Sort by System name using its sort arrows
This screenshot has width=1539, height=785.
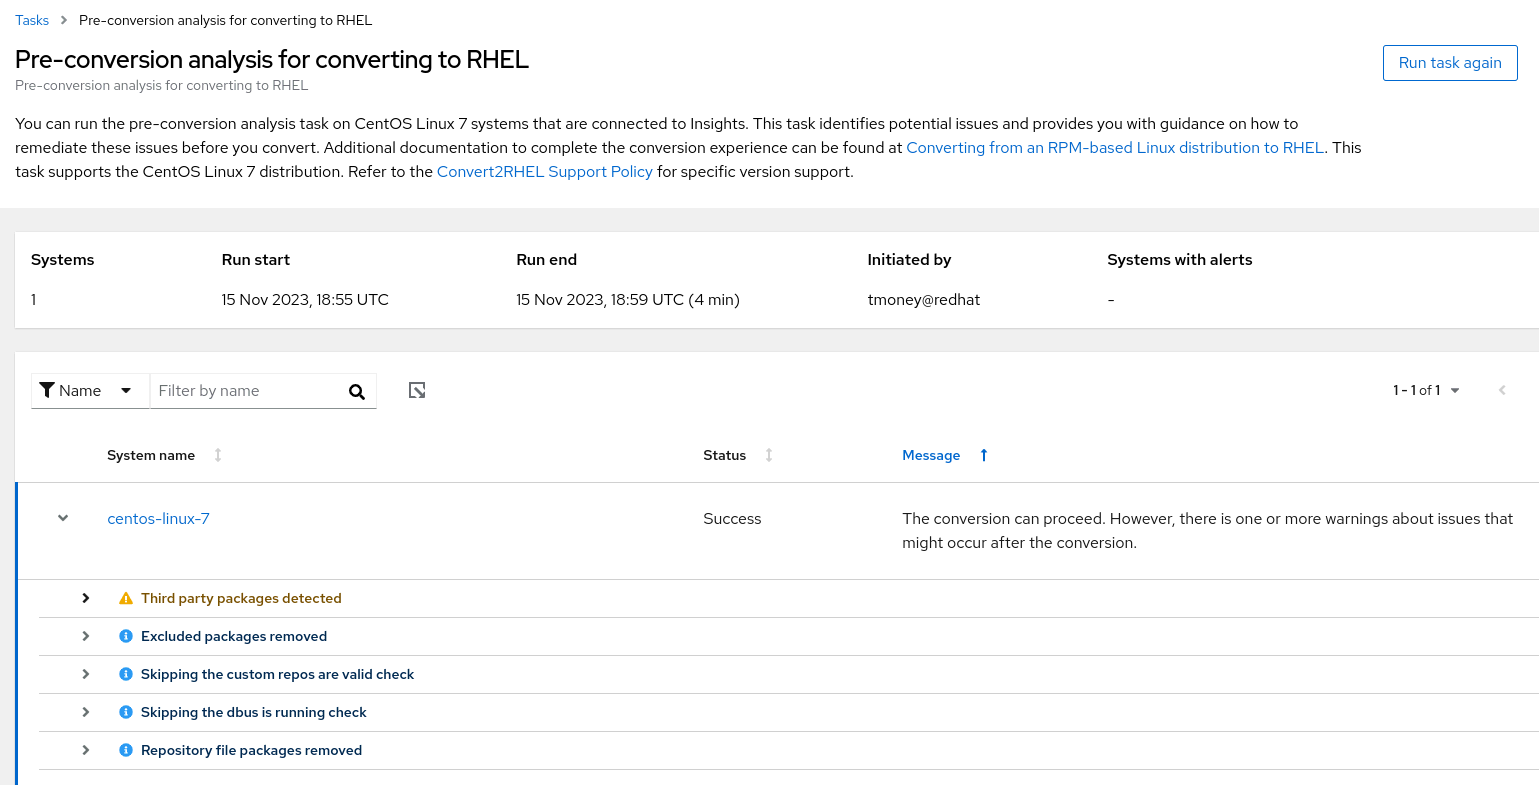218,455
